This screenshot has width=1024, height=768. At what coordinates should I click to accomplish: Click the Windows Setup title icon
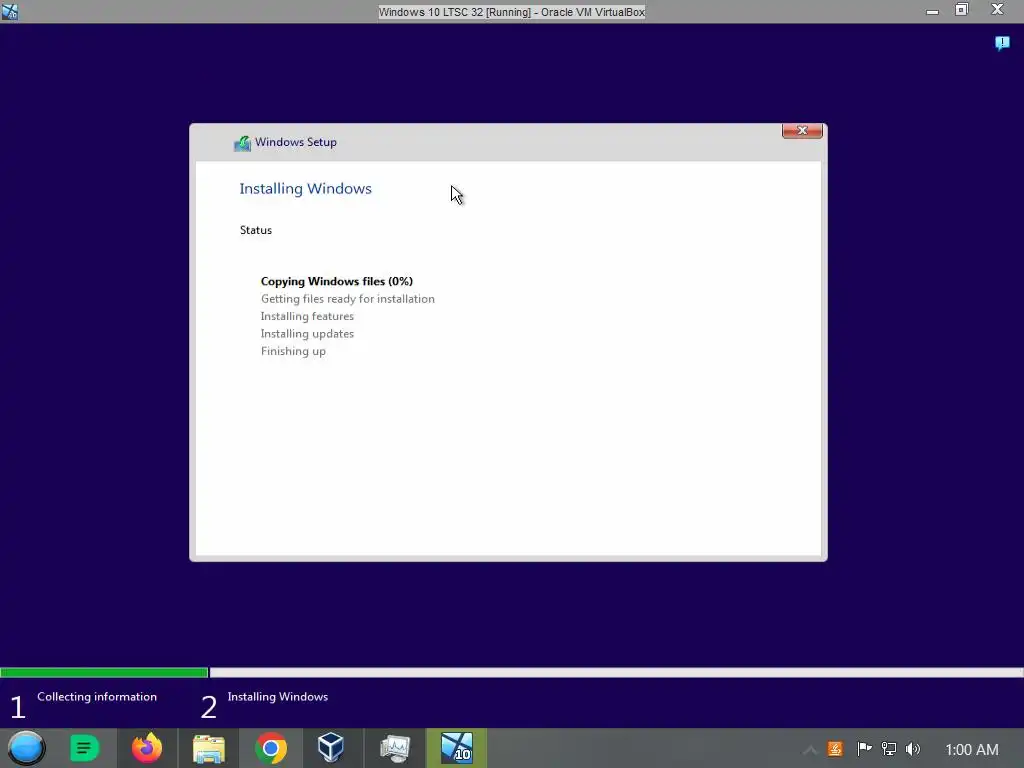click(242, 143)
